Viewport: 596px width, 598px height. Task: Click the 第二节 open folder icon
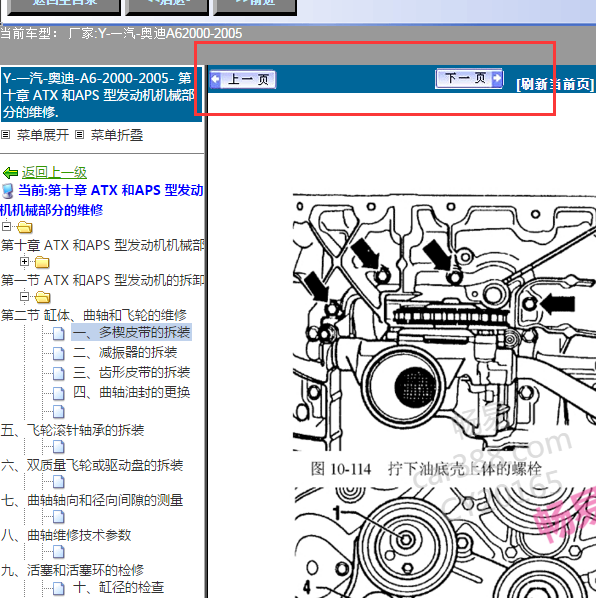point(42,297)
